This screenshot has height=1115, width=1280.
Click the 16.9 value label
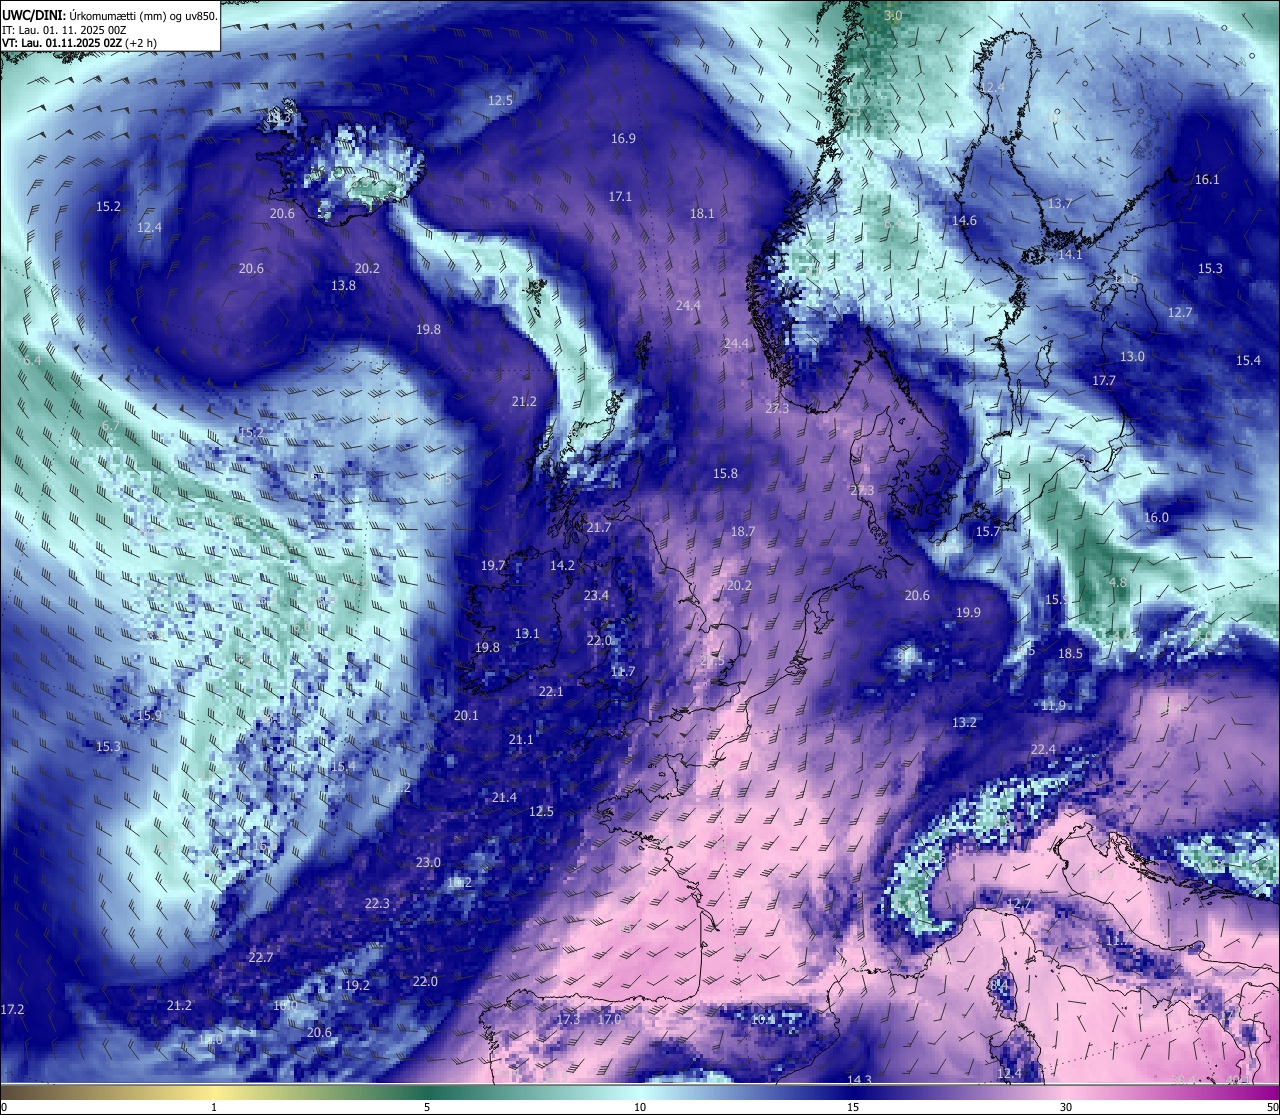click(623, 138)
